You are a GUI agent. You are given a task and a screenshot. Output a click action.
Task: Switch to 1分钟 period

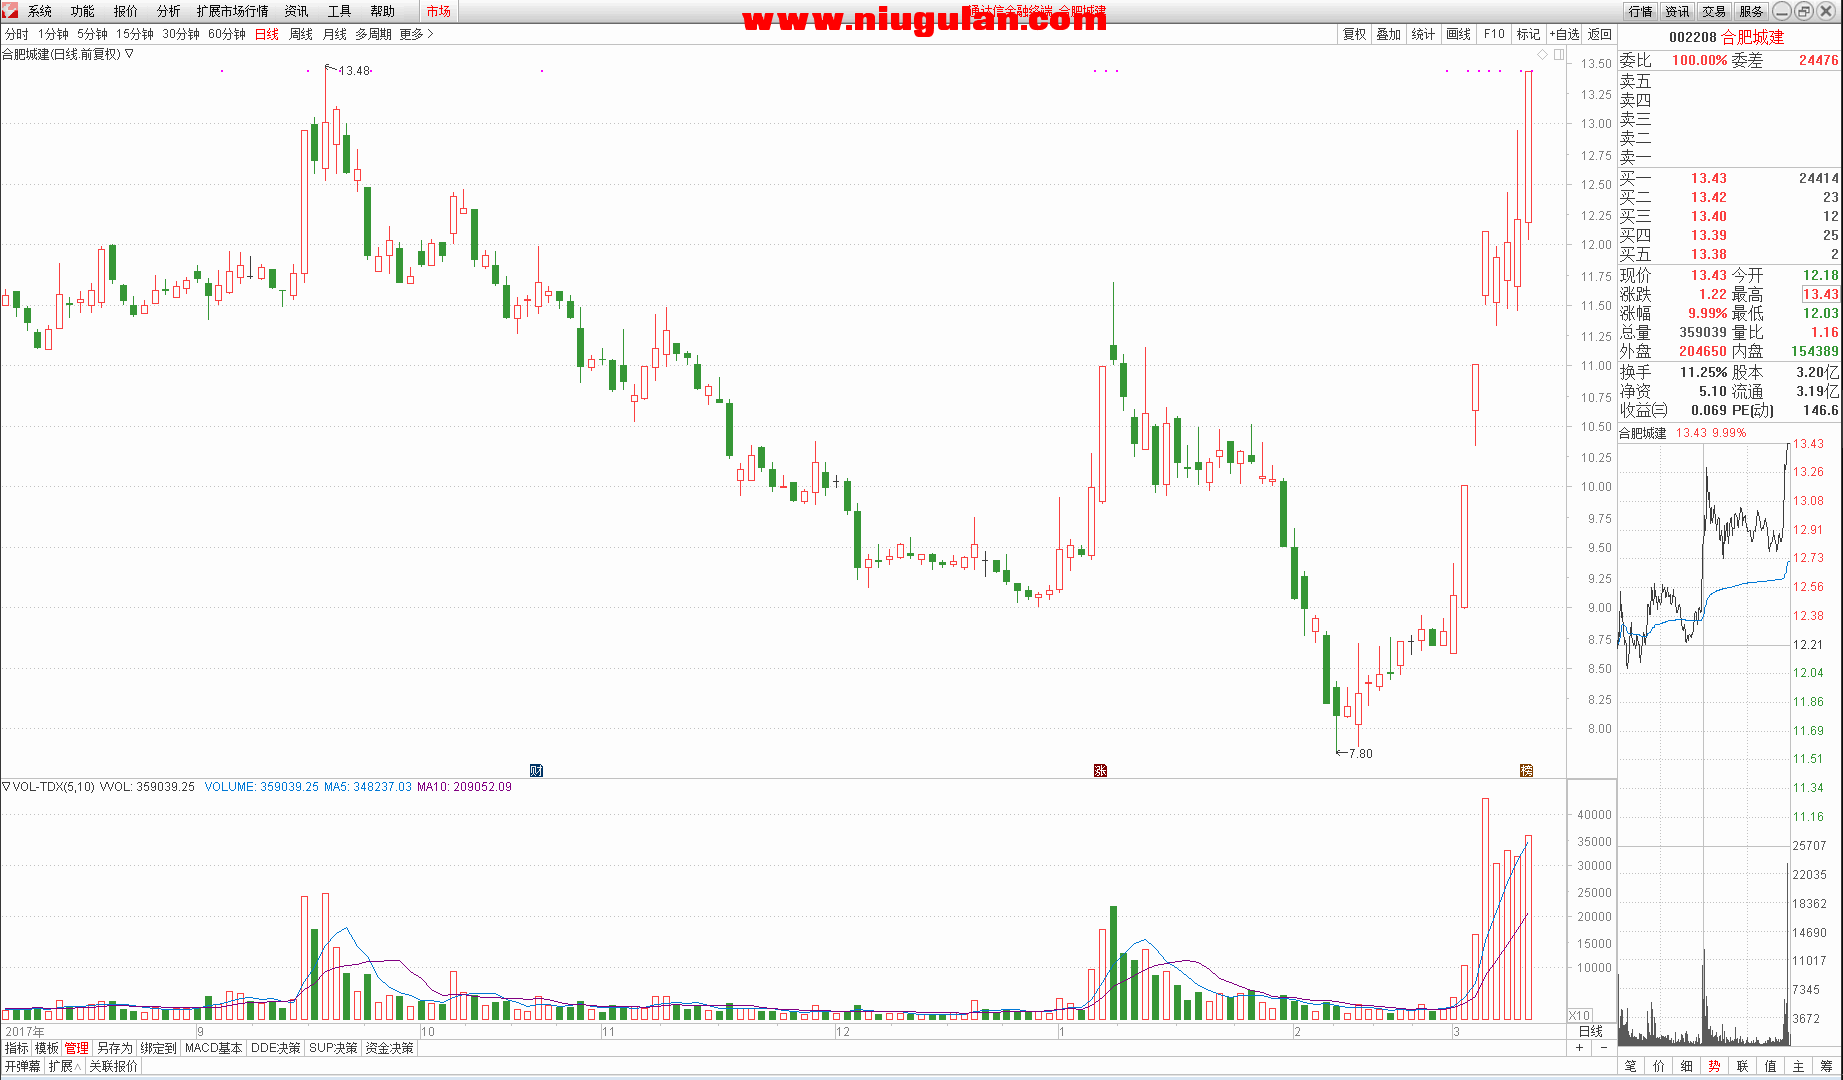(53, 34)
